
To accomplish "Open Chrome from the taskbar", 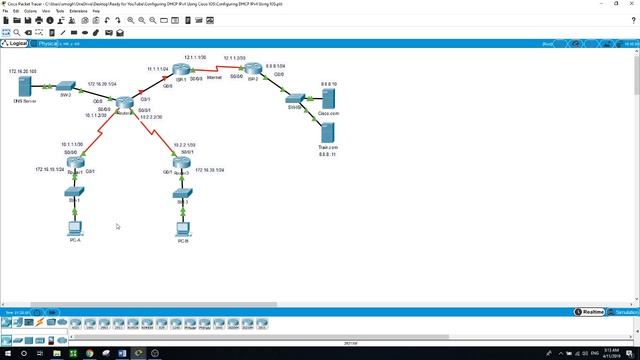I will pos(89,353).
